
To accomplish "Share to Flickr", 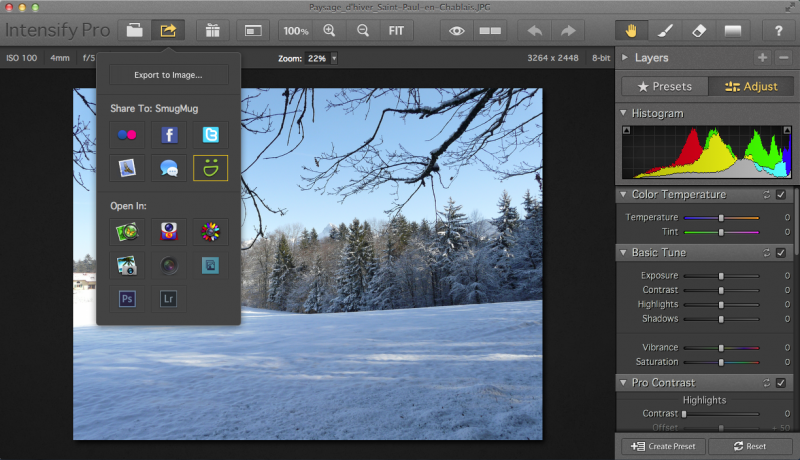I will pyautogui.click(x=127, y=135).
